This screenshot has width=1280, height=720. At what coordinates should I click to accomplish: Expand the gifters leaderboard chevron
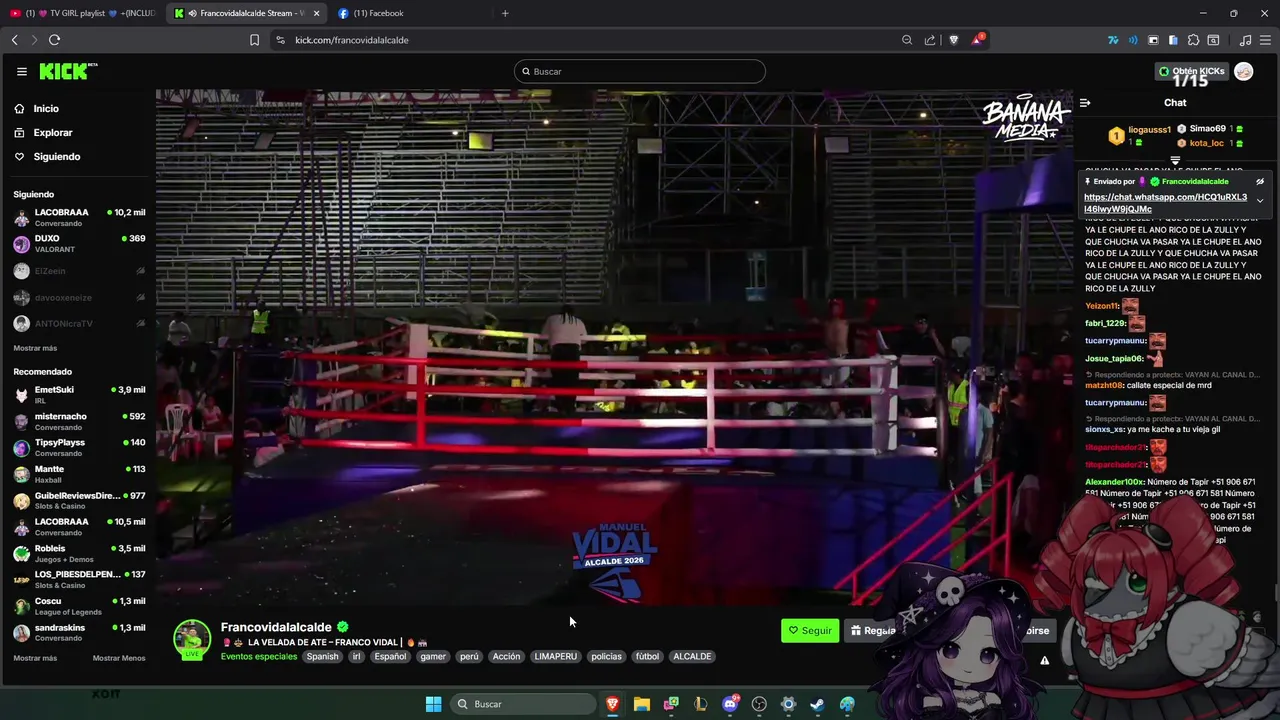tap(1175, 160)
